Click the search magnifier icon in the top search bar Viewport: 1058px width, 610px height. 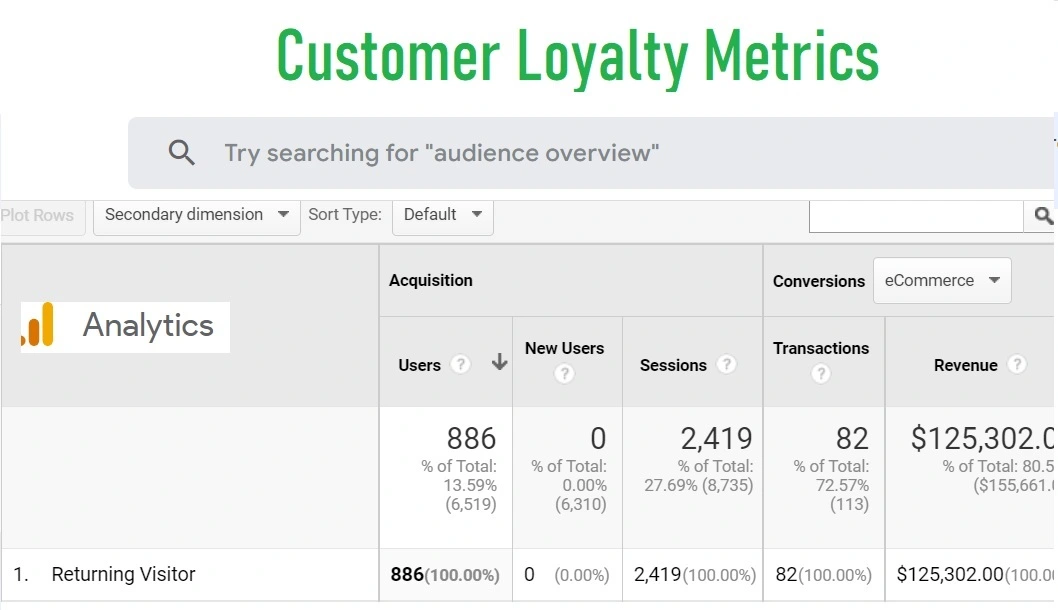pos(182,152)
